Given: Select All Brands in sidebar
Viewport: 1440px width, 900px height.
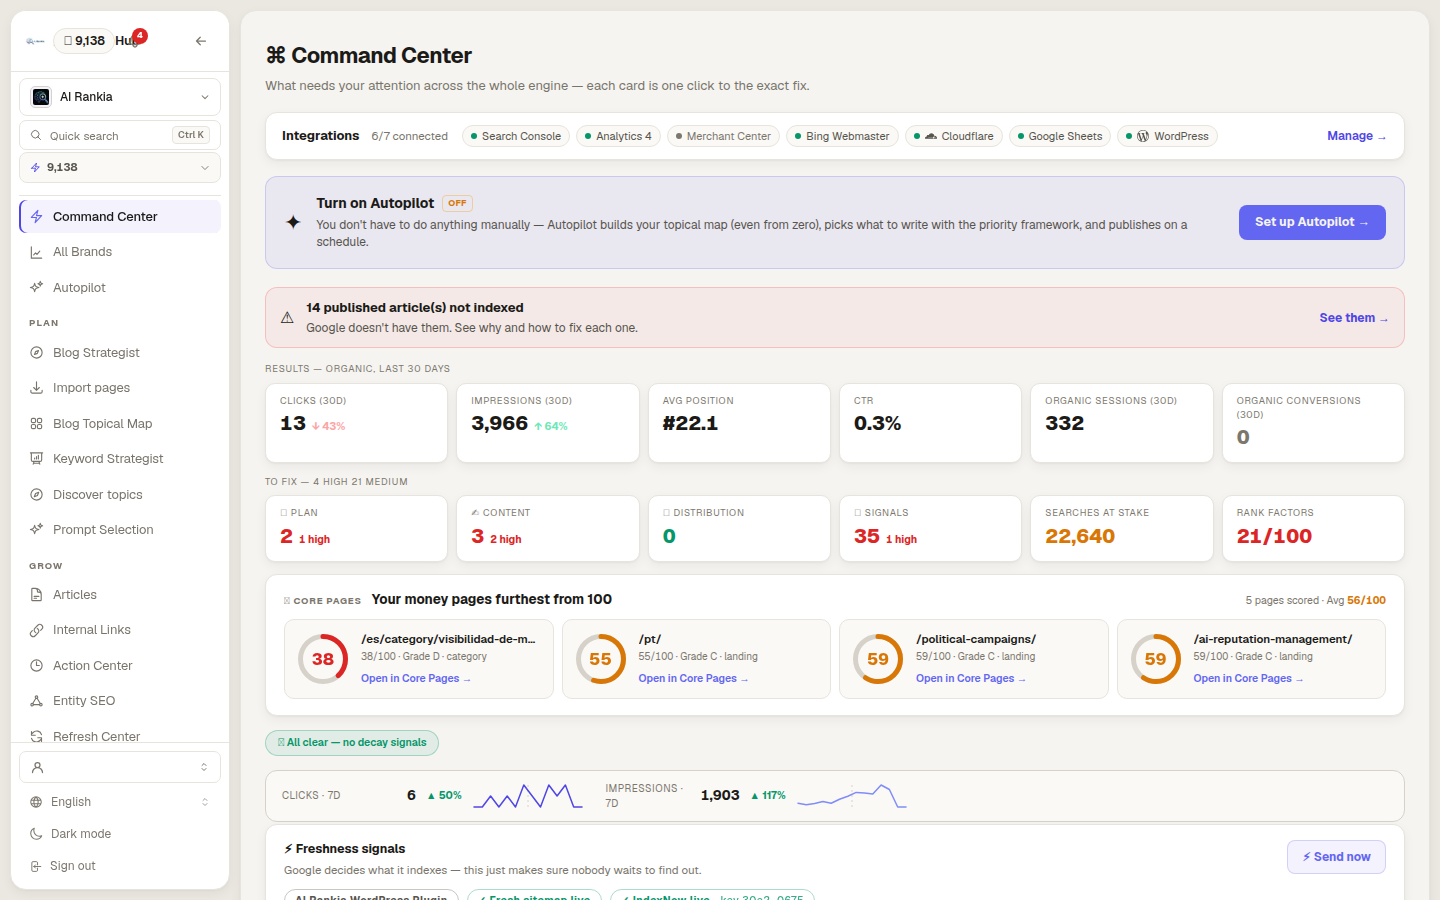Looking at the screenshot, I should point(120,252).
